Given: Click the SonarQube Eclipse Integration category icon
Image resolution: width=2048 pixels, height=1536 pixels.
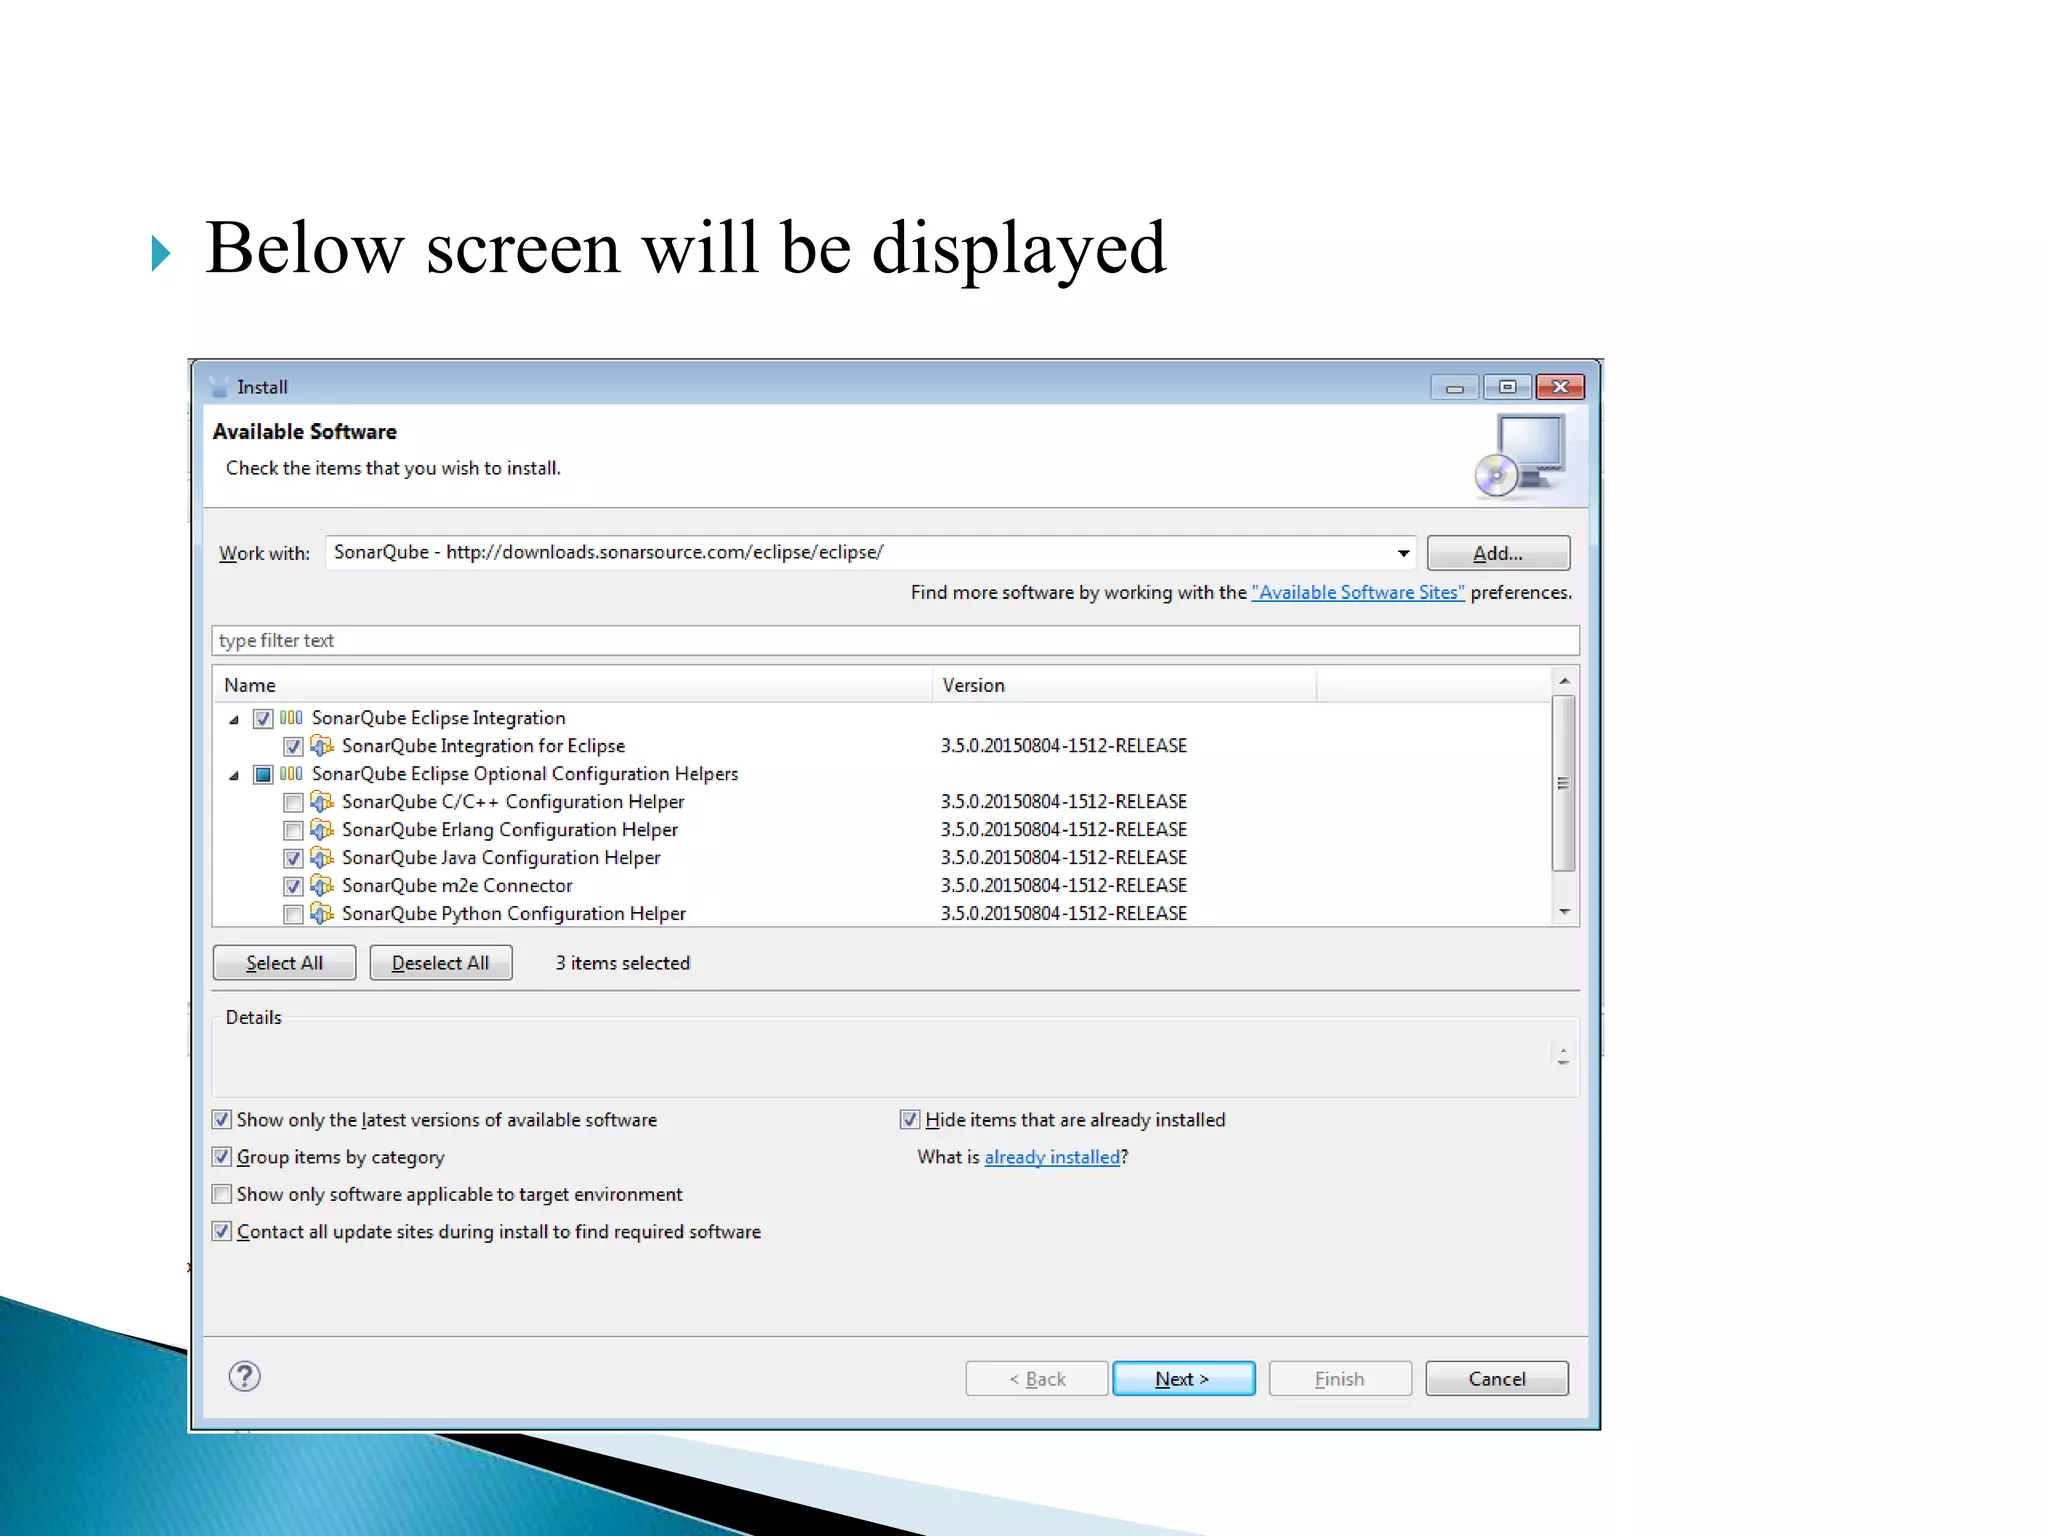Looking at the screenshot, I should pos(291,718).
